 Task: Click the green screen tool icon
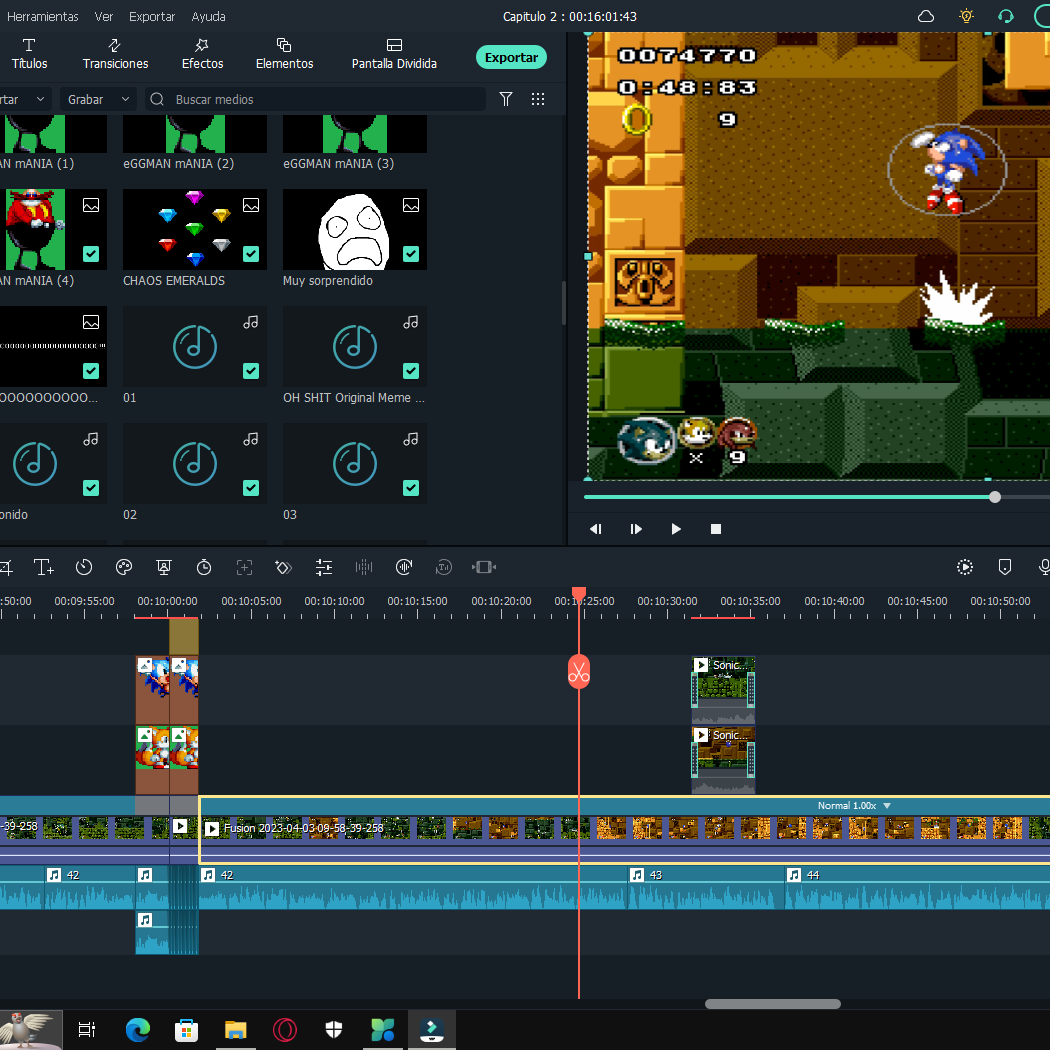[x=163, y=567]
